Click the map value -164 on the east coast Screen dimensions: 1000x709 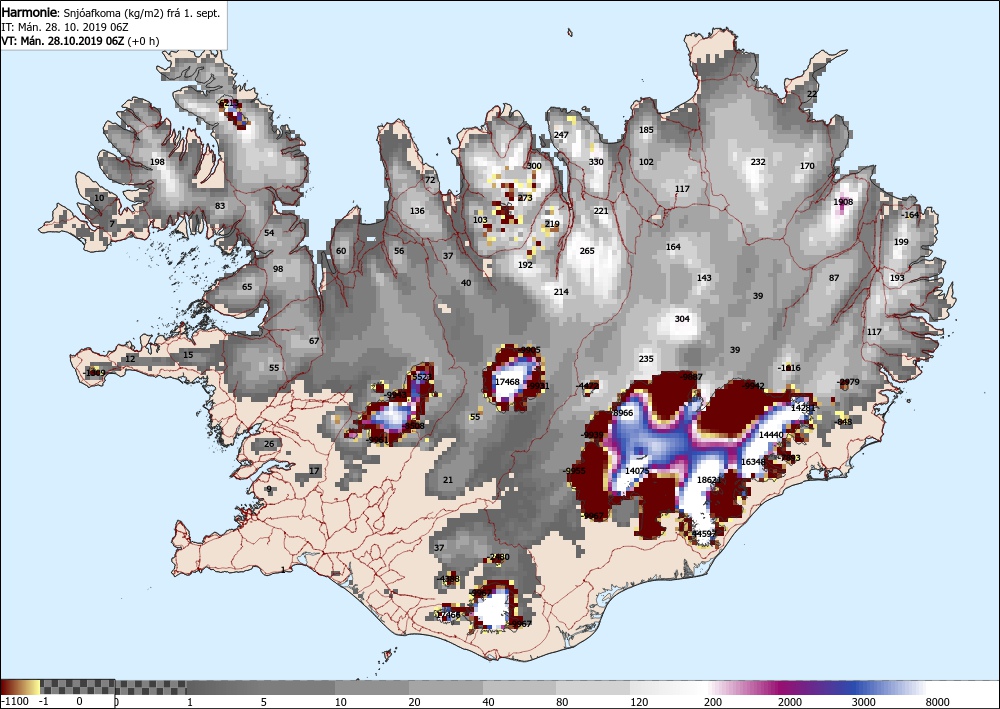click(910, 216)
